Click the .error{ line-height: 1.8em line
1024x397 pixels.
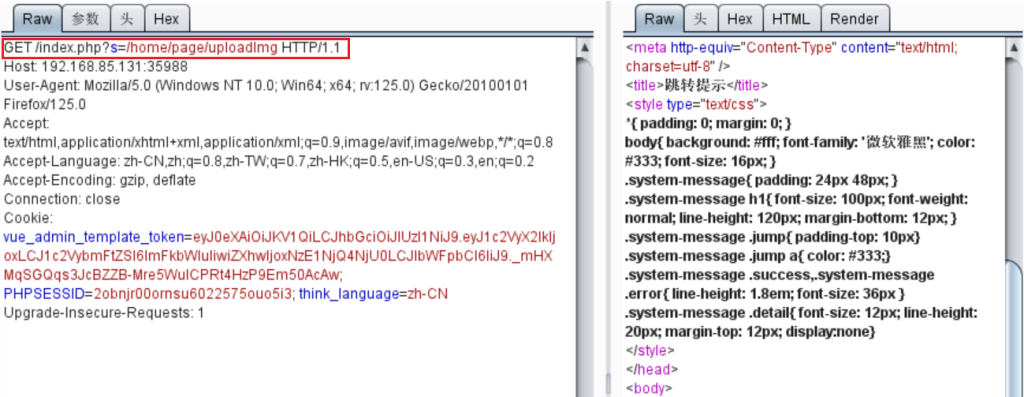tap(765, 293)
